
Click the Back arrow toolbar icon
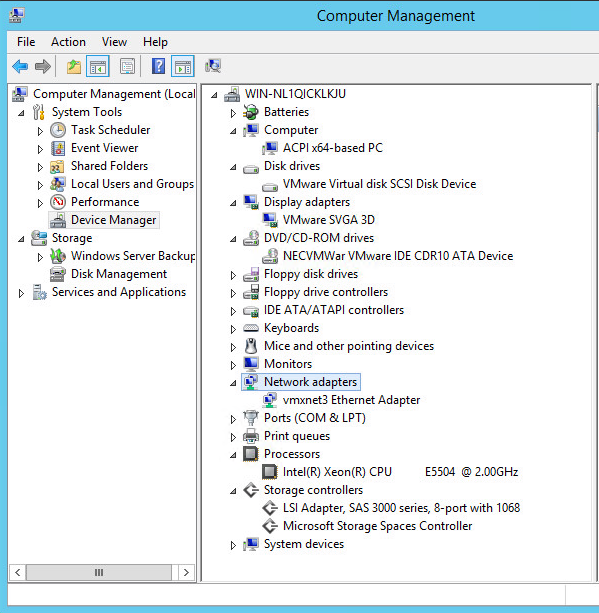(20, 66)
